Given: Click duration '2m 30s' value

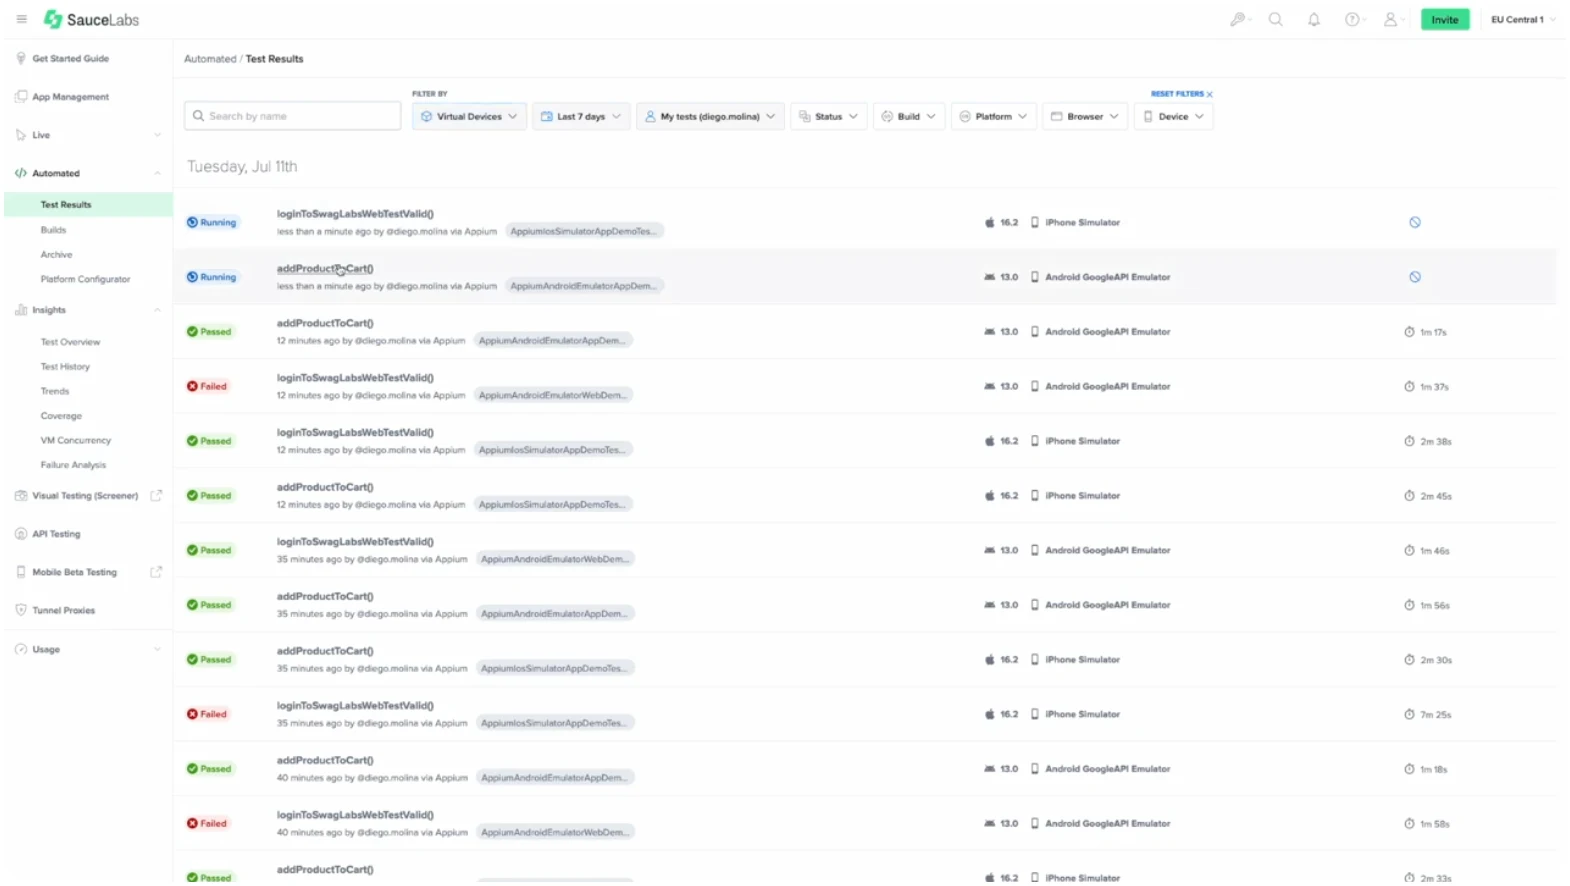Looking at the screenshot, I should pos(1435,660).
